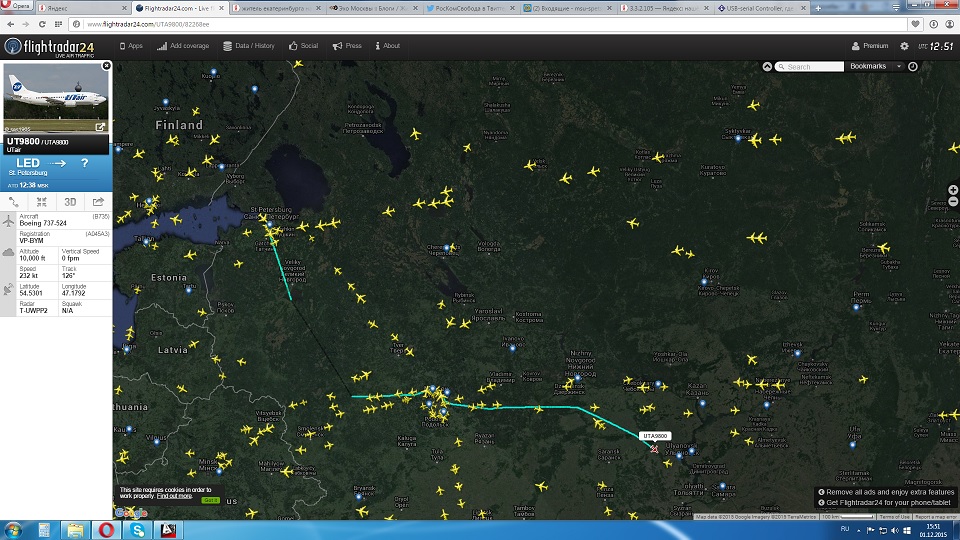960x540 pixels.
Task: Click the map search field
Action: coord(814,67)
